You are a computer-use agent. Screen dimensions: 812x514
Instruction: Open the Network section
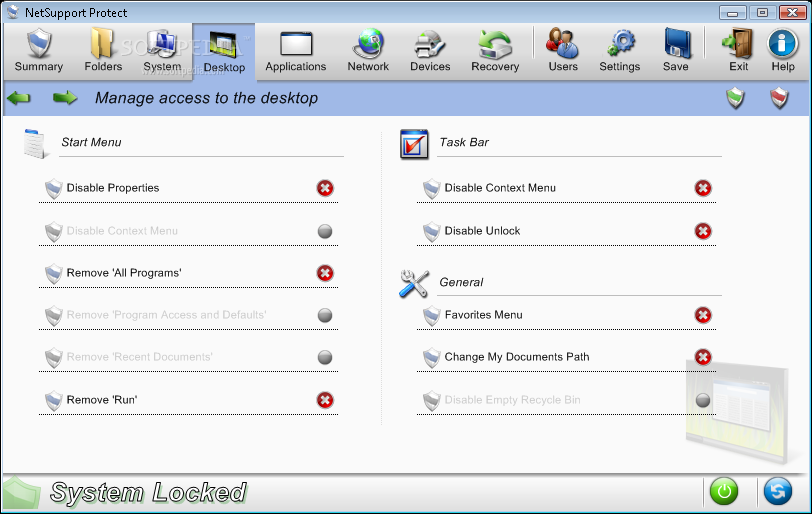pyautogui.click(x=368, y=51)
